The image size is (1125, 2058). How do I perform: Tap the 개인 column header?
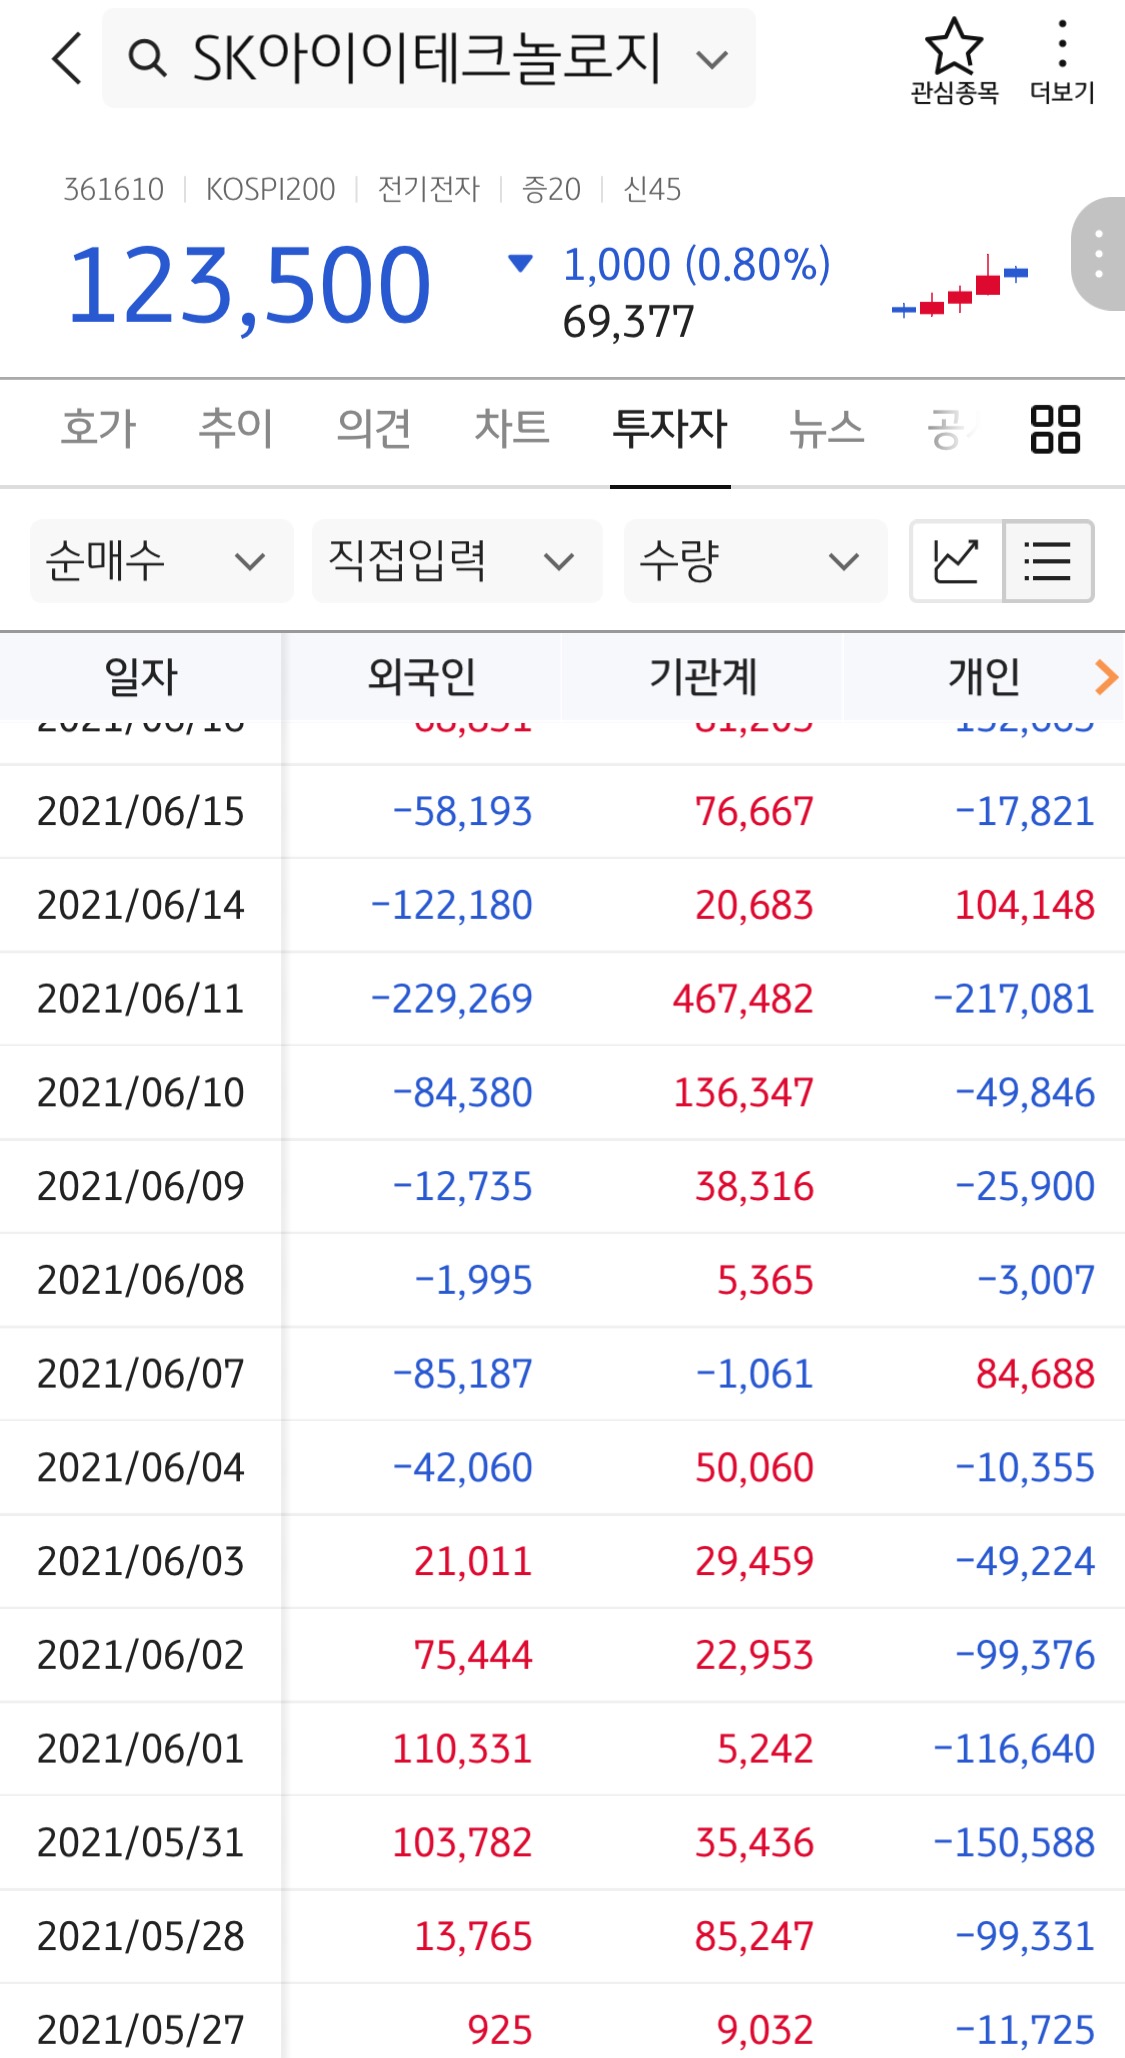click(x=984, y=677)
